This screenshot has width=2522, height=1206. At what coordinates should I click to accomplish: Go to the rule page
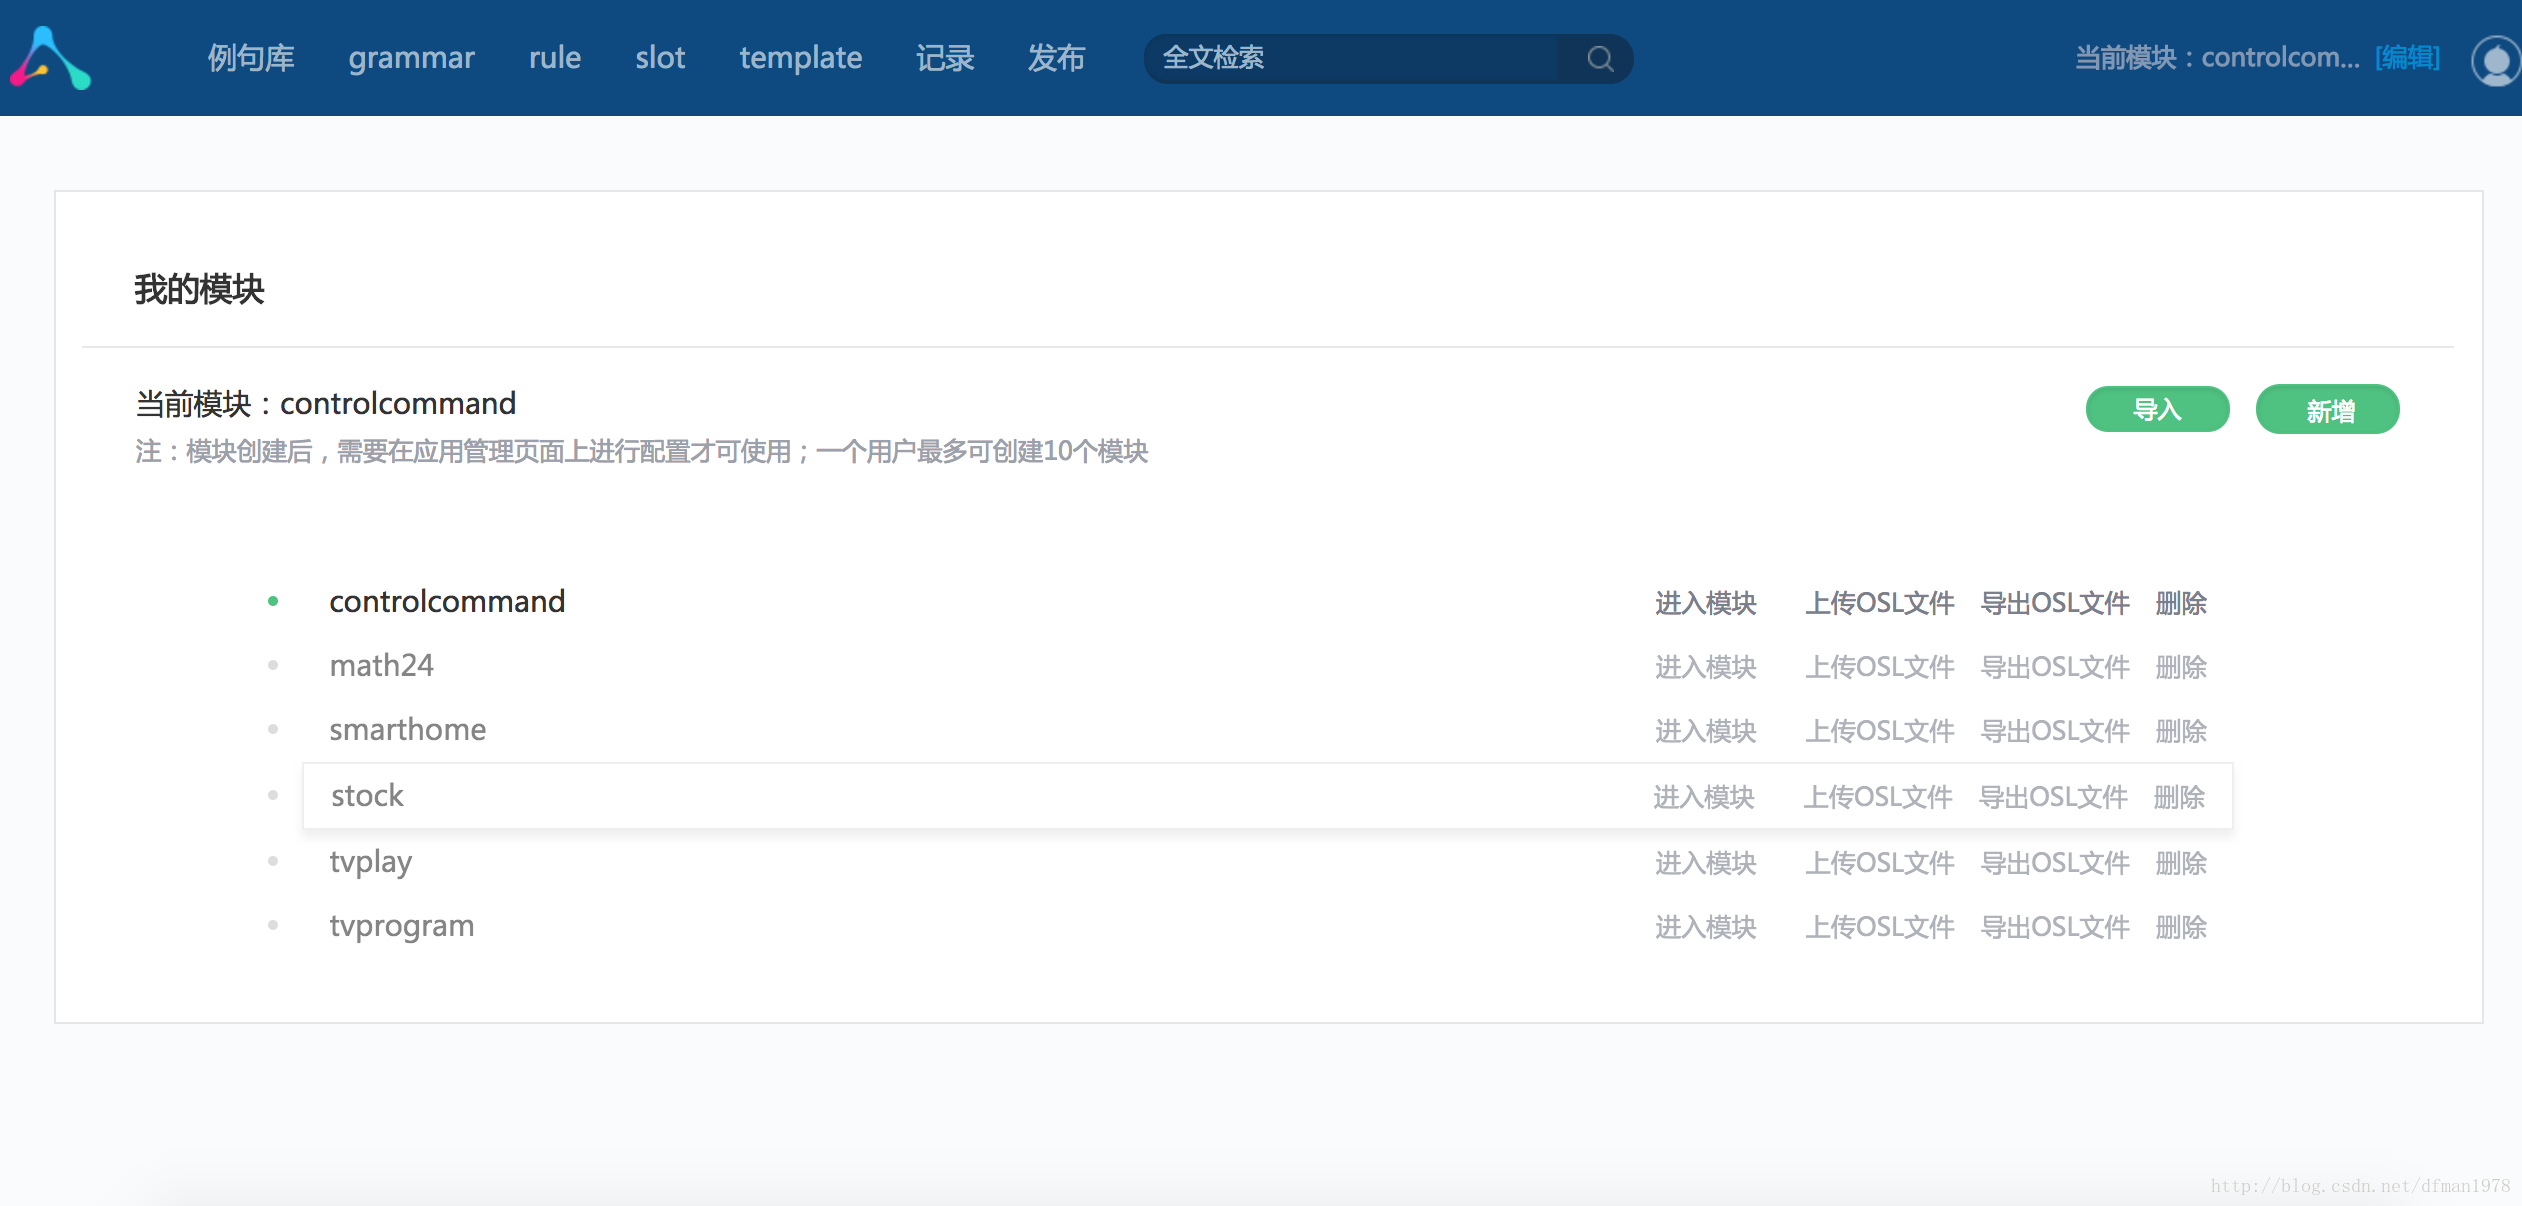click(x=555, y=58)
